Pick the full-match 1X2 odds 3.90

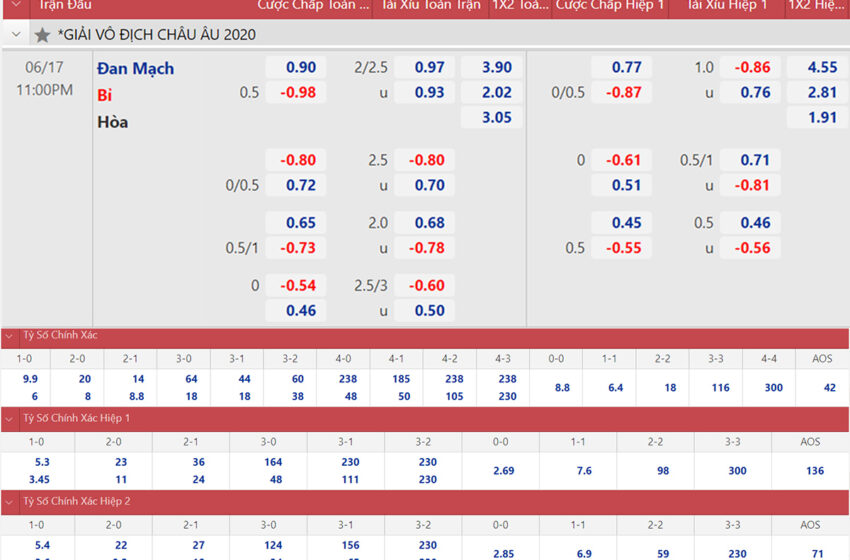pos(496,68)
